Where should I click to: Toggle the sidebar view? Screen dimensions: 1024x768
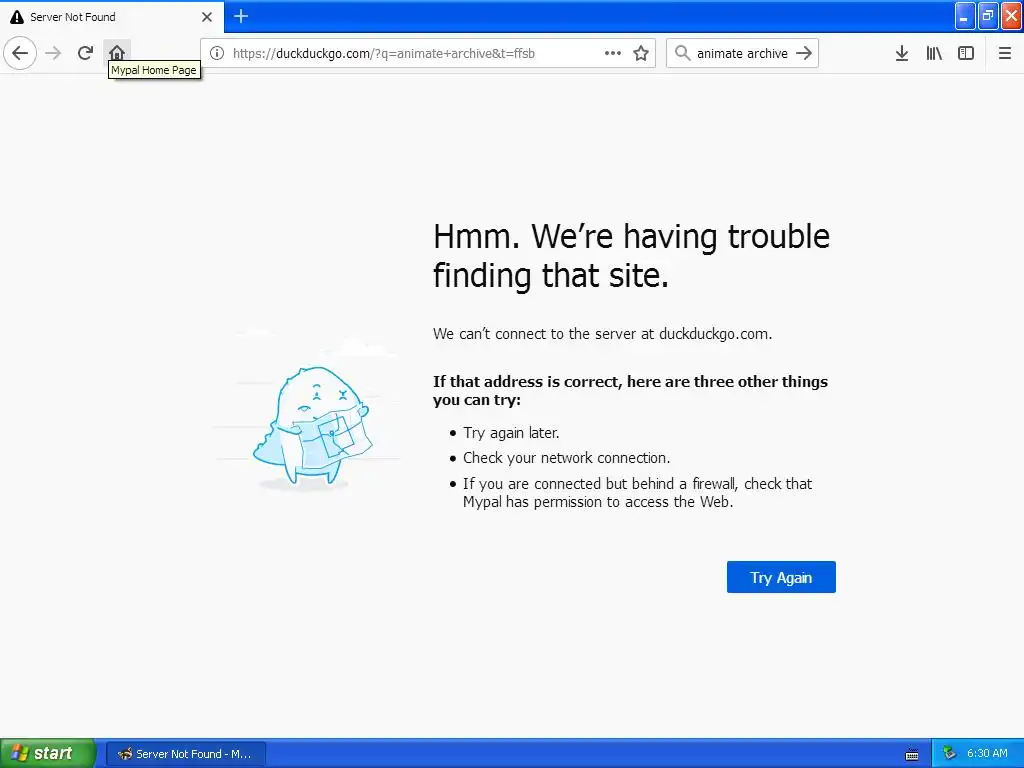coord(966,54)
